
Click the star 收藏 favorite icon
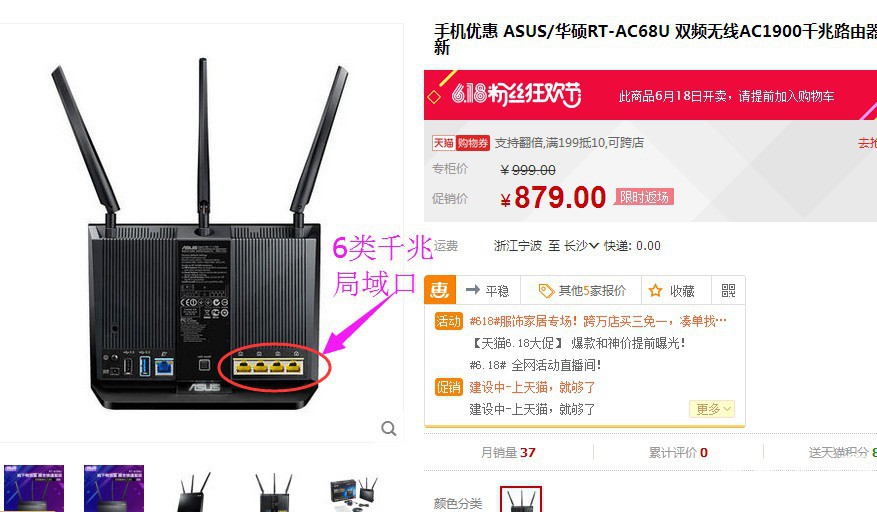click(655, 290)
